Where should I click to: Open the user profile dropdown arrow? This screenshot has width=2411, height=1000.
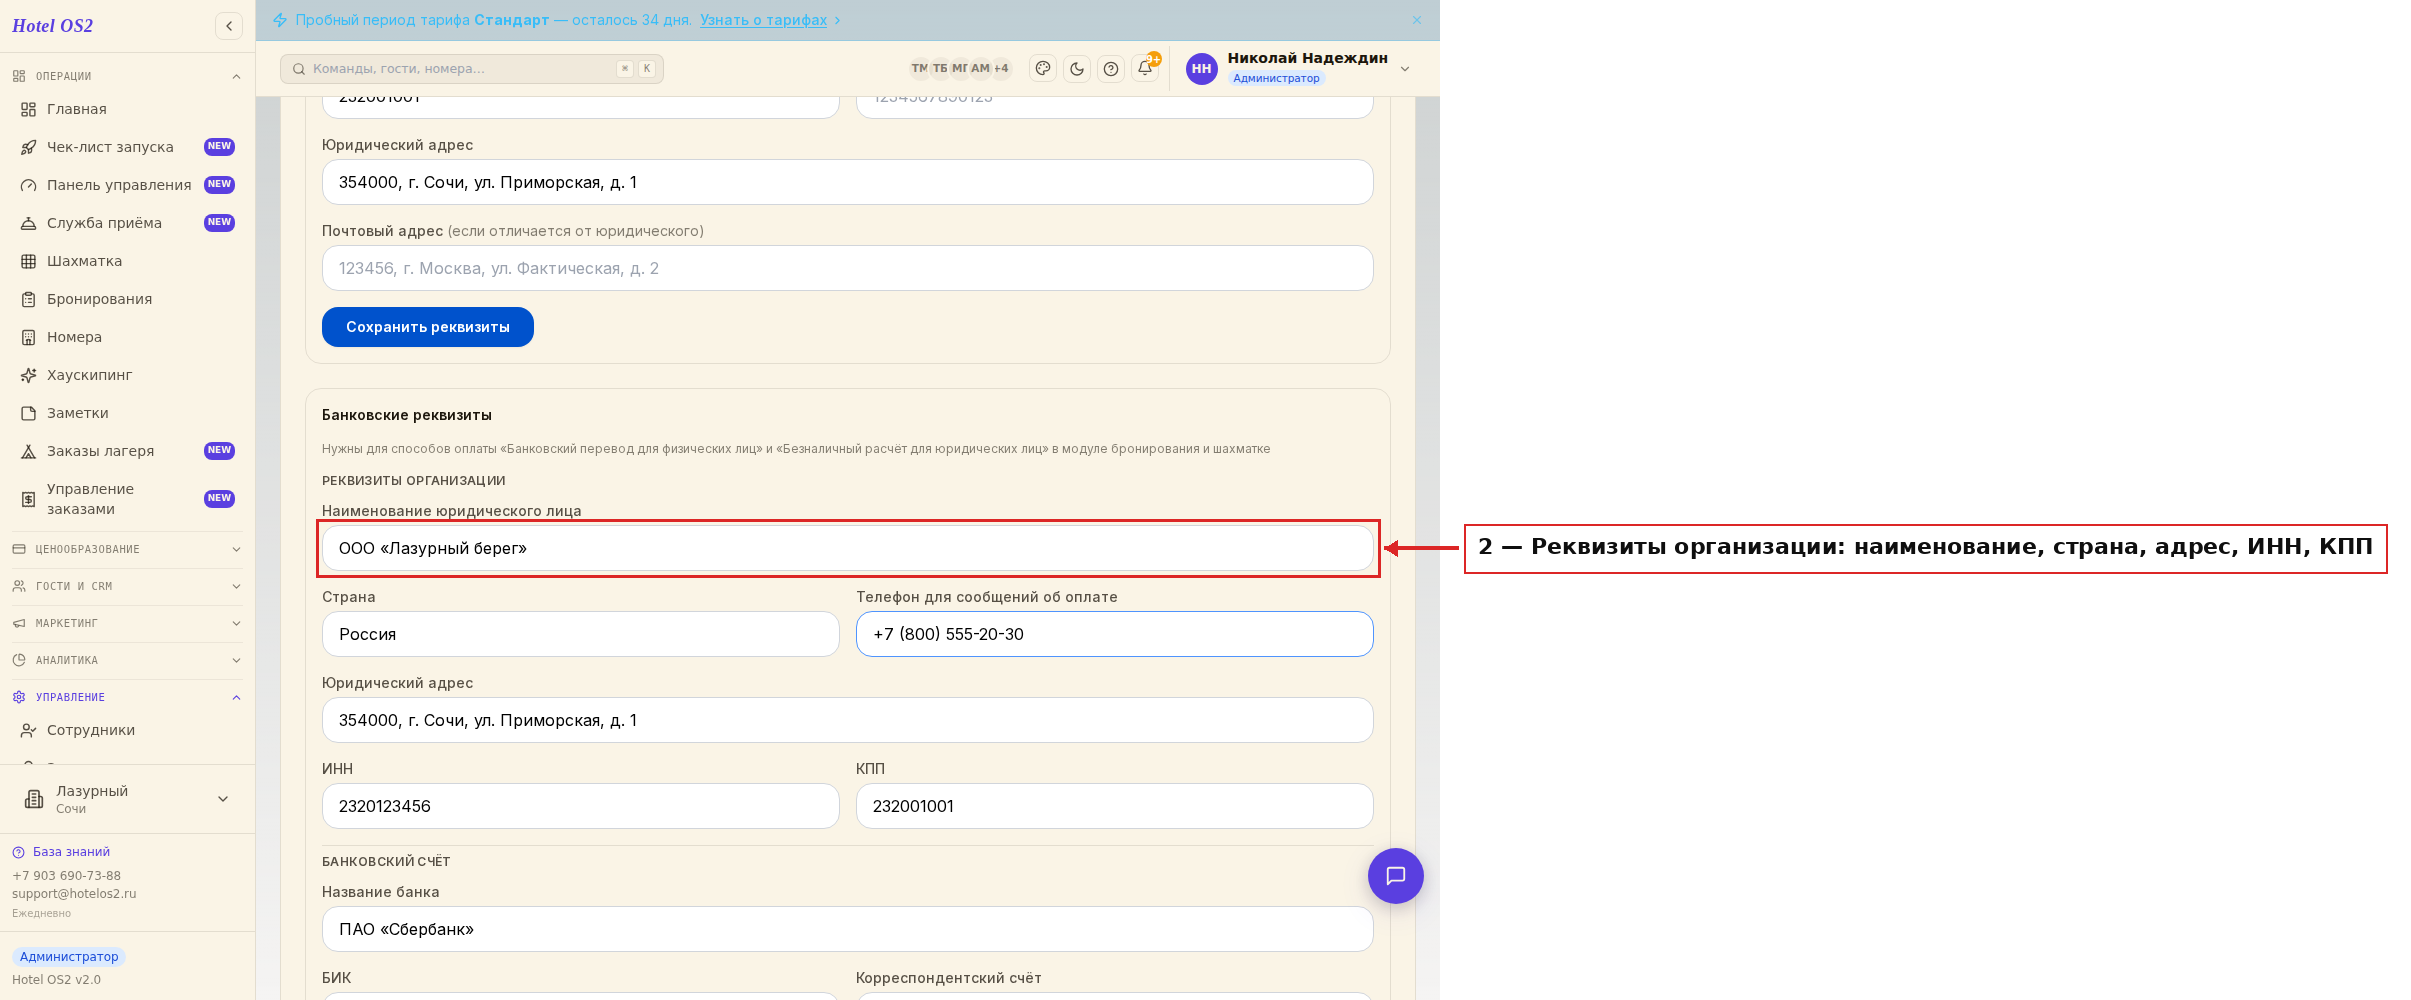(x=1405, y=69)
